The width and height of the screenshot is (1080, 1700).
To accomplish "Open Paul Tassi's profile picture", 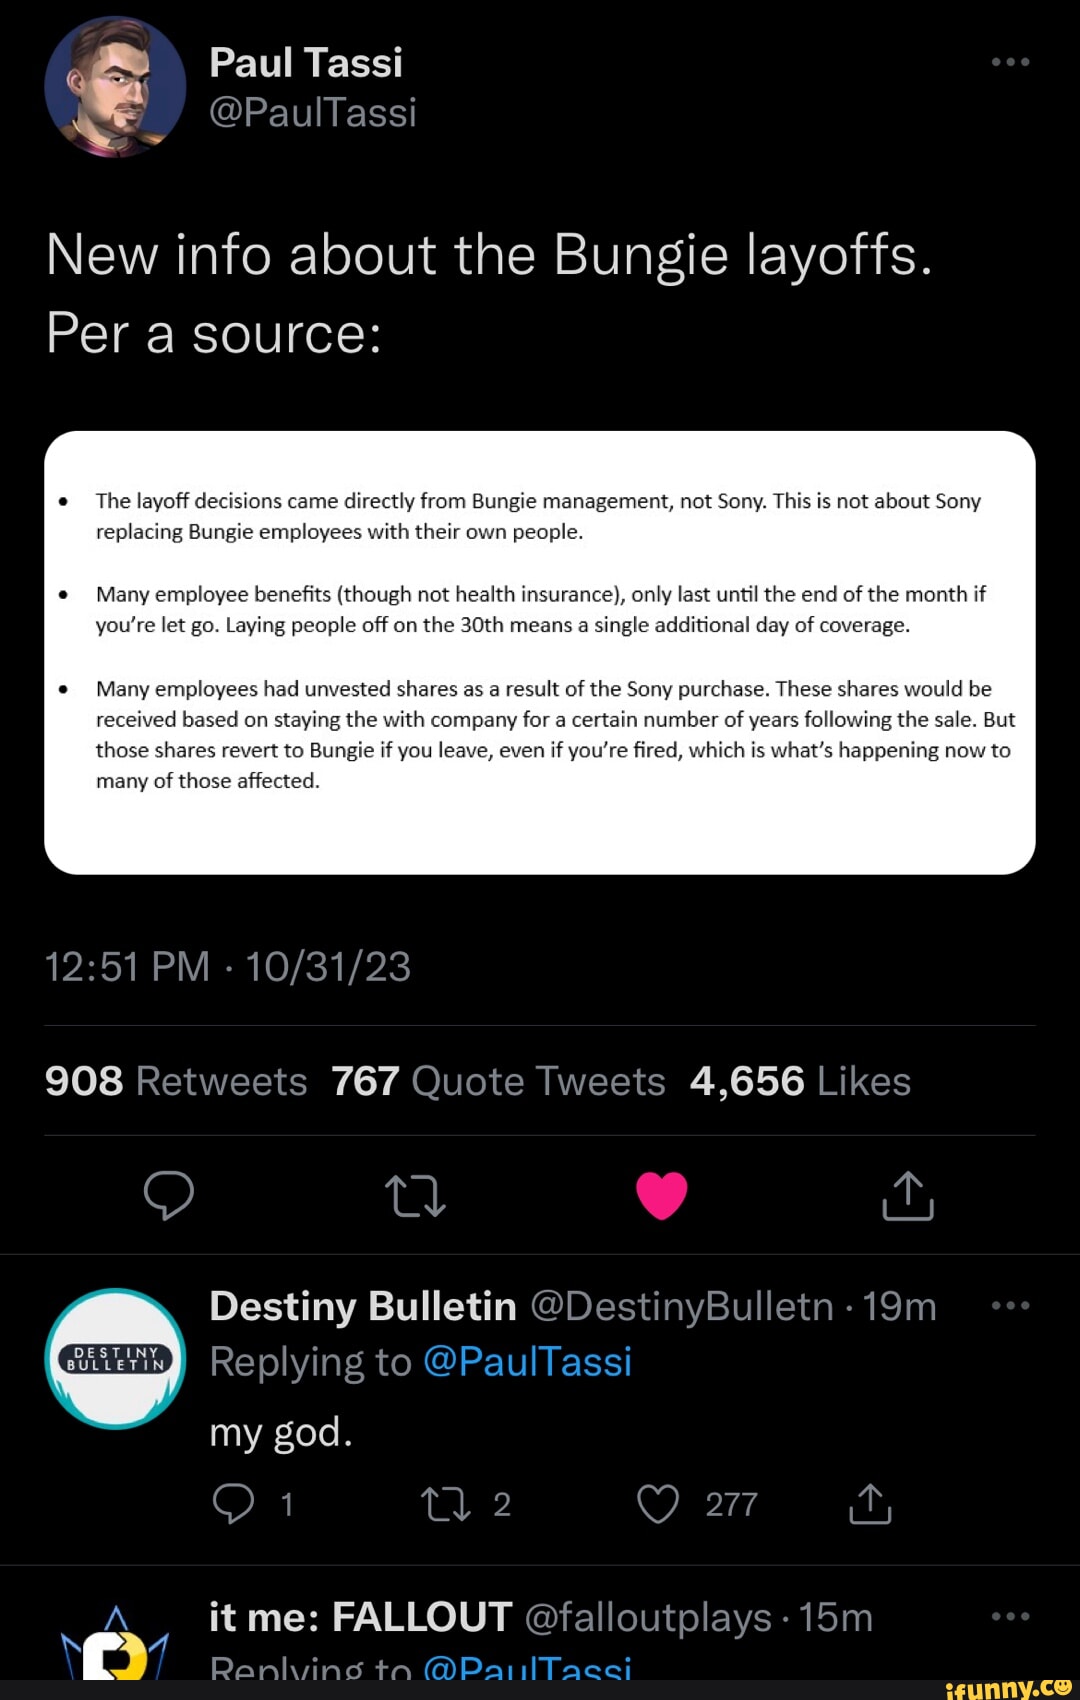I will coord(115,87).
